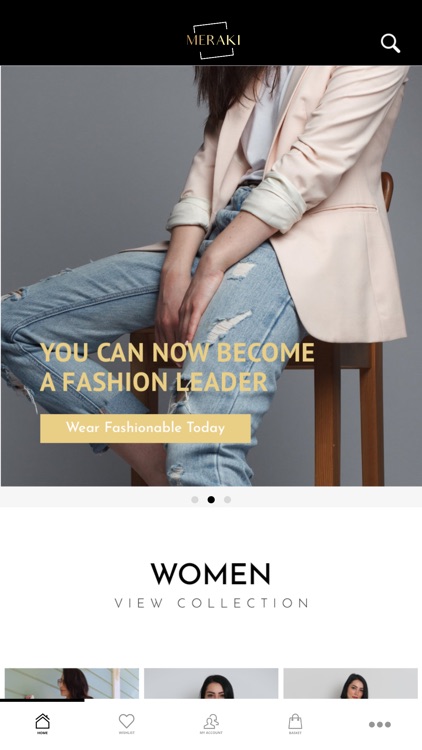Open My Account profile icon
This screenshot has width=422, height=750.
(211, 721)
